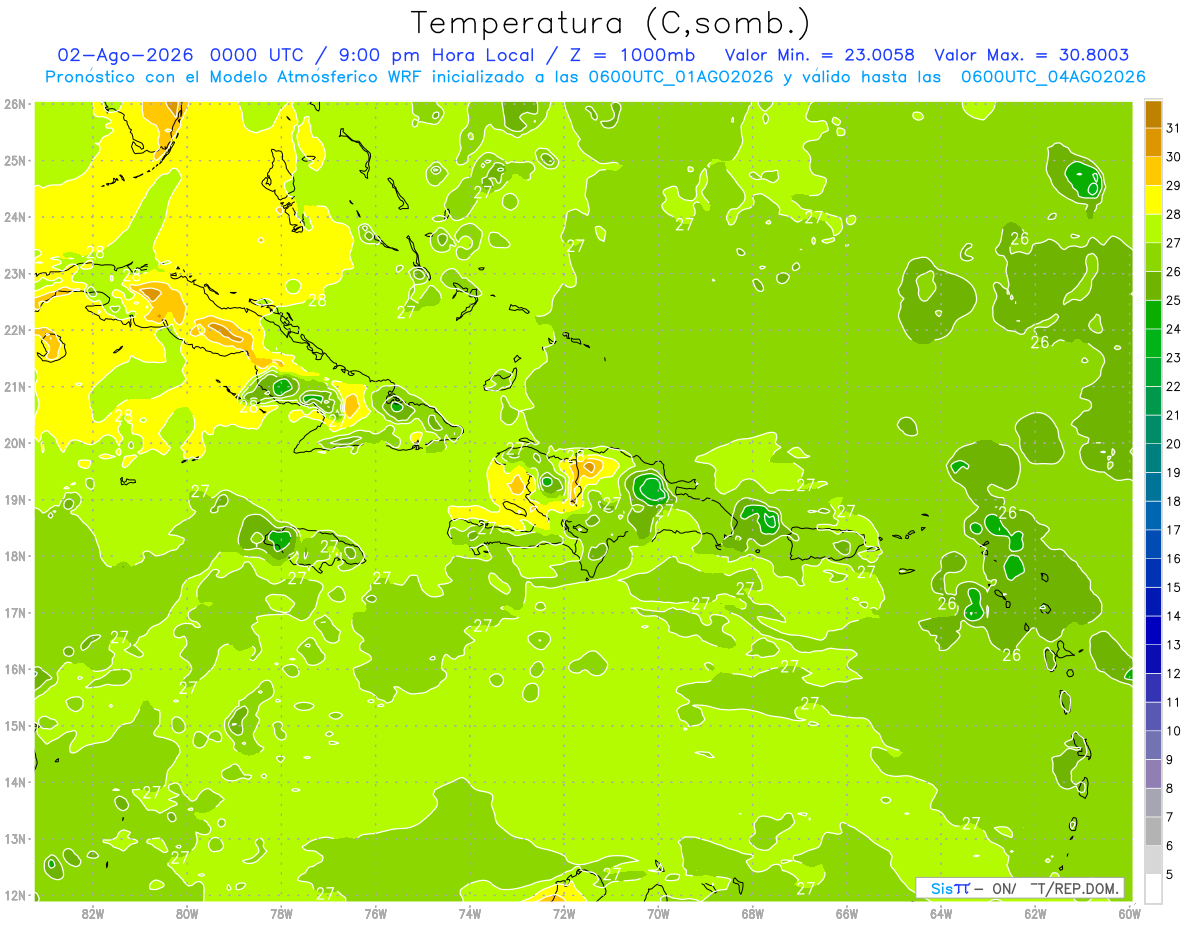Screen dimensions: 1200x927
Task: Click the legend label '17'
Action: coord(1173,530)
